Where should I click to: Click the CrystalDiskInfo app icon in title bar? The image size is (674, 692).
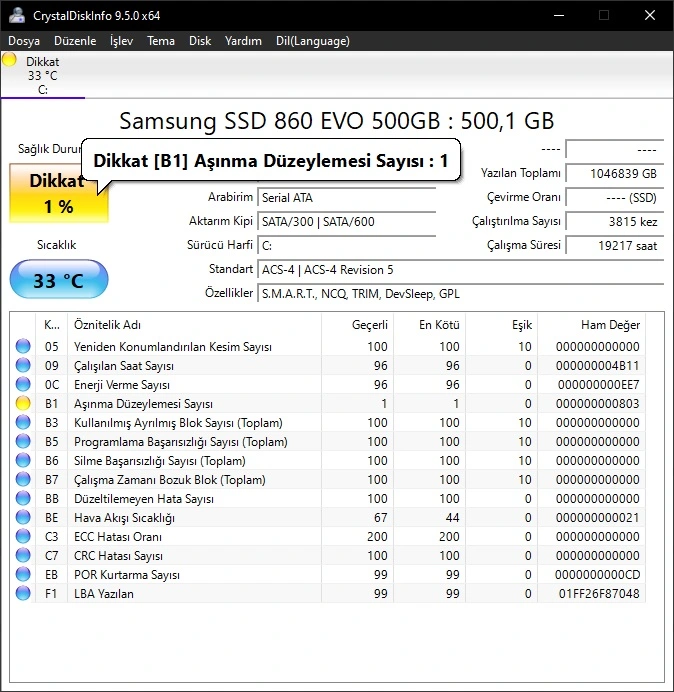pyautogui.click(x=17, y=15)
